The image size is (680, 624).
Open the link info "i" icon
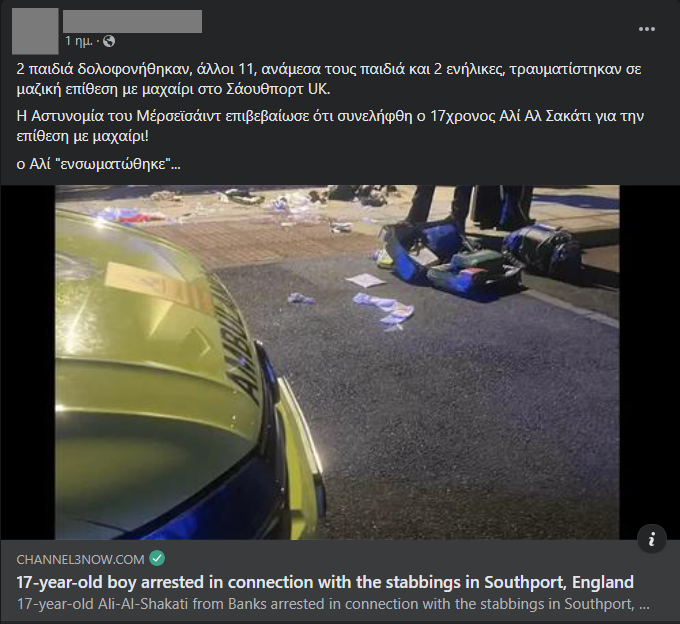pos(651,539)
